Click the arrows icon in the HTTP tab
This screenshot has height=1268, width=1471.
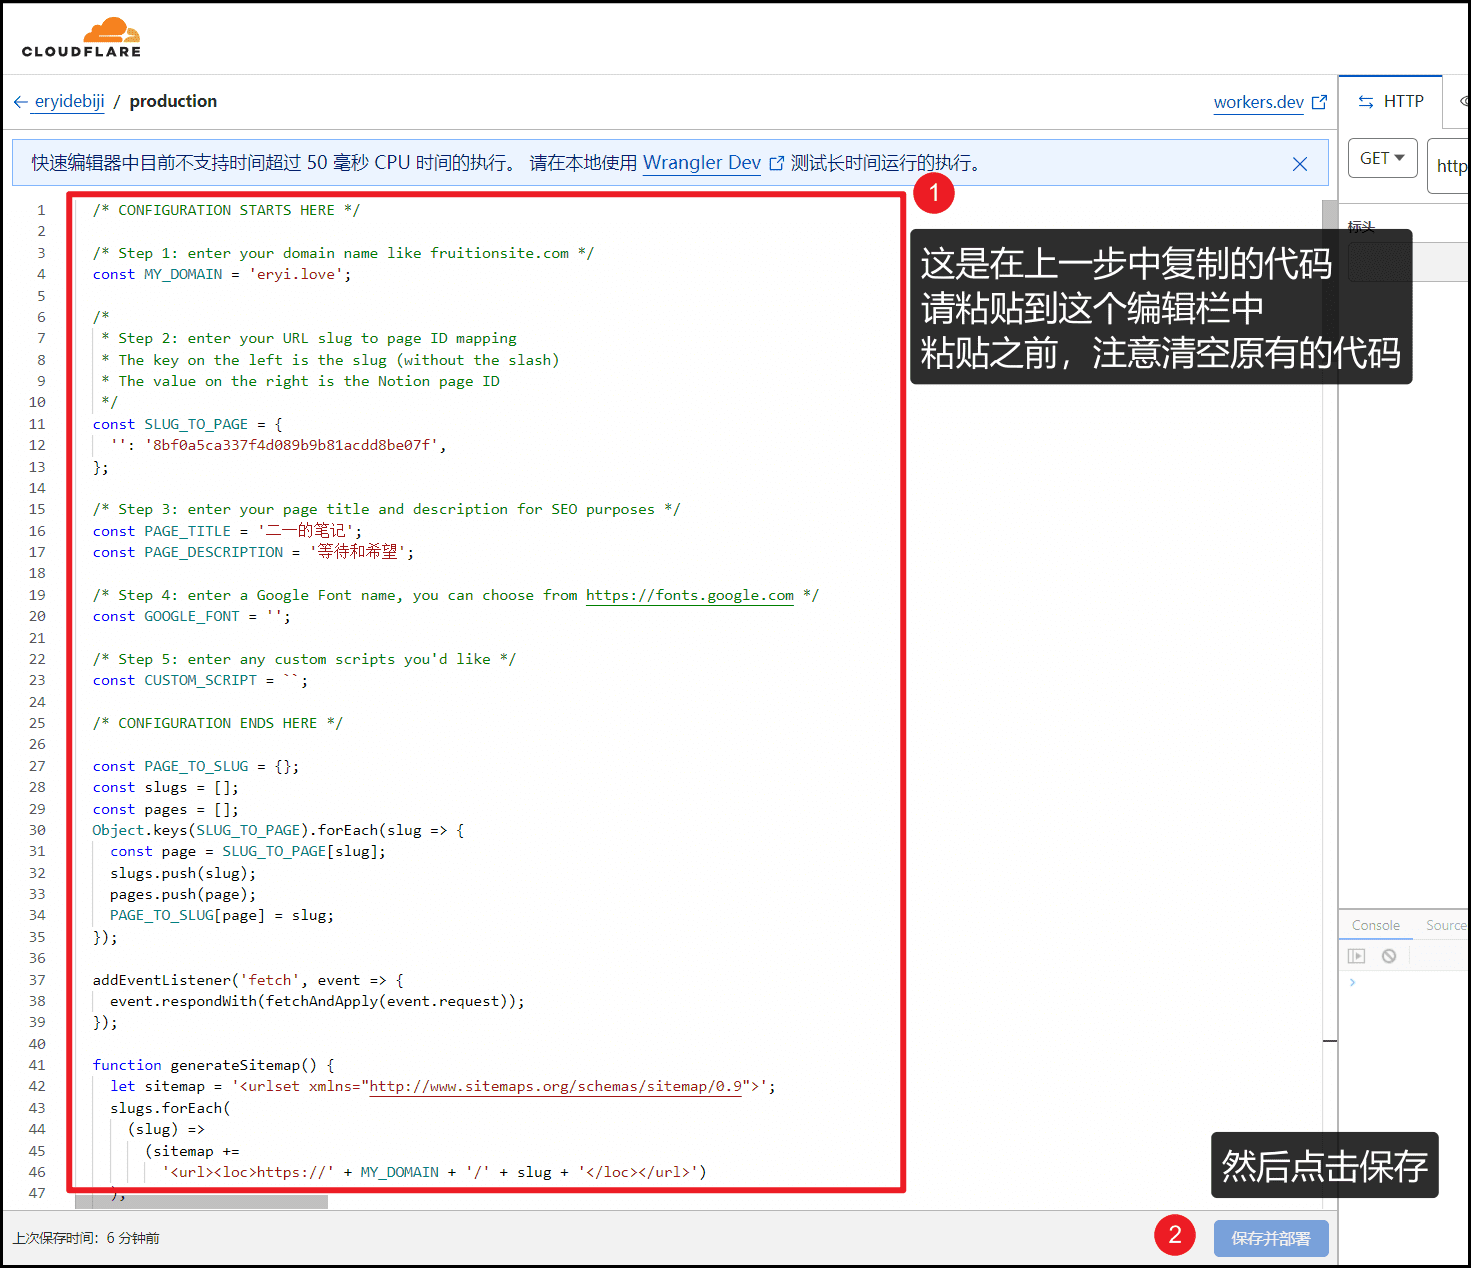[1365, 102]
